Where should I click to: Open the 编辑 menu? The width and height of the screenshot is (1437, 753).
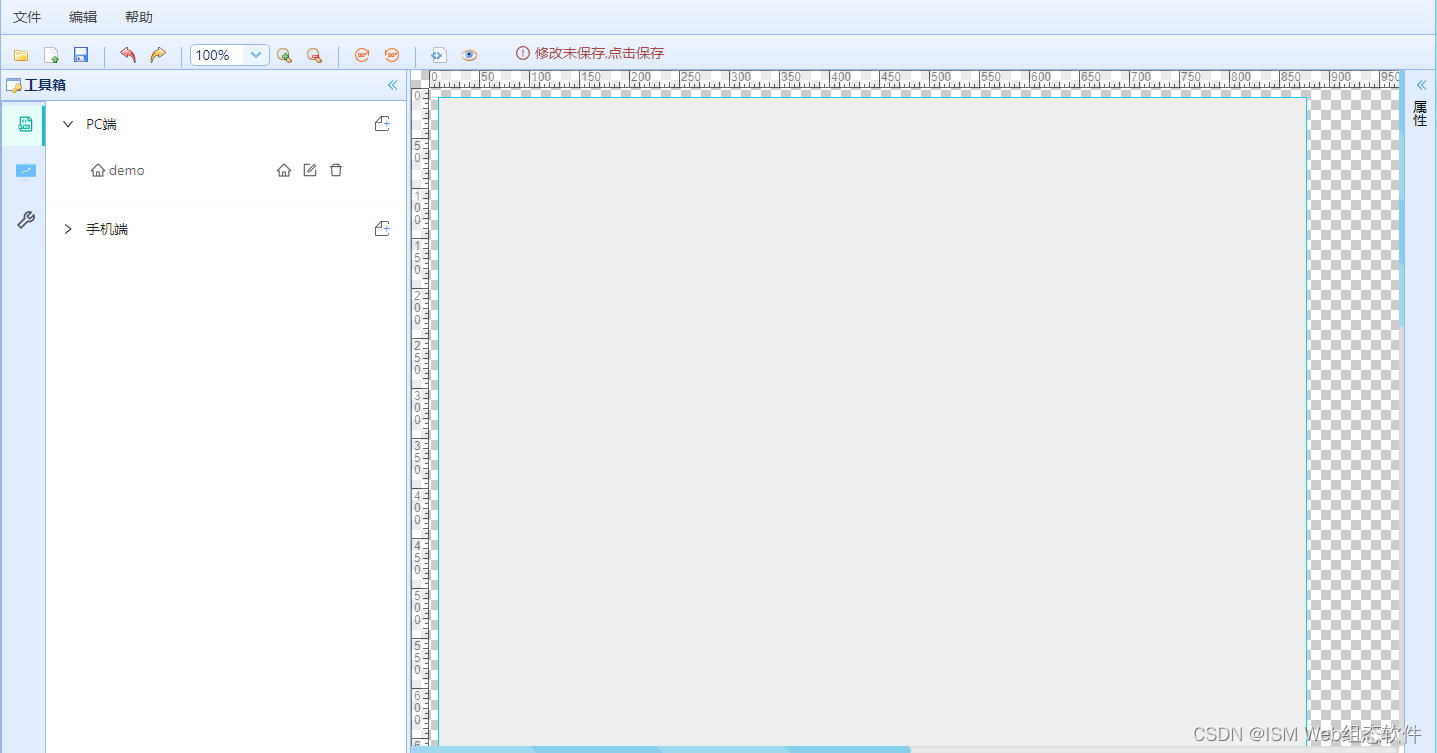[83, 17]
